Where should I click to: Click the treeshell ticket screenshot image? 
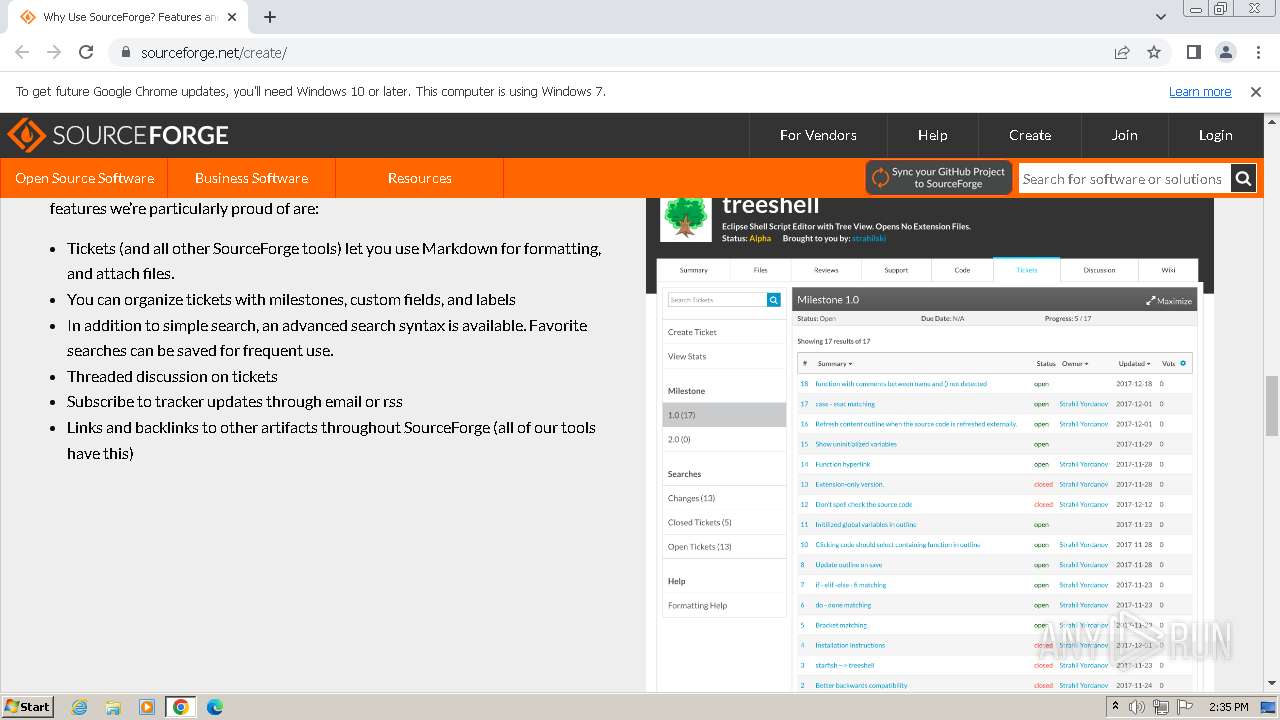[930, 445]
